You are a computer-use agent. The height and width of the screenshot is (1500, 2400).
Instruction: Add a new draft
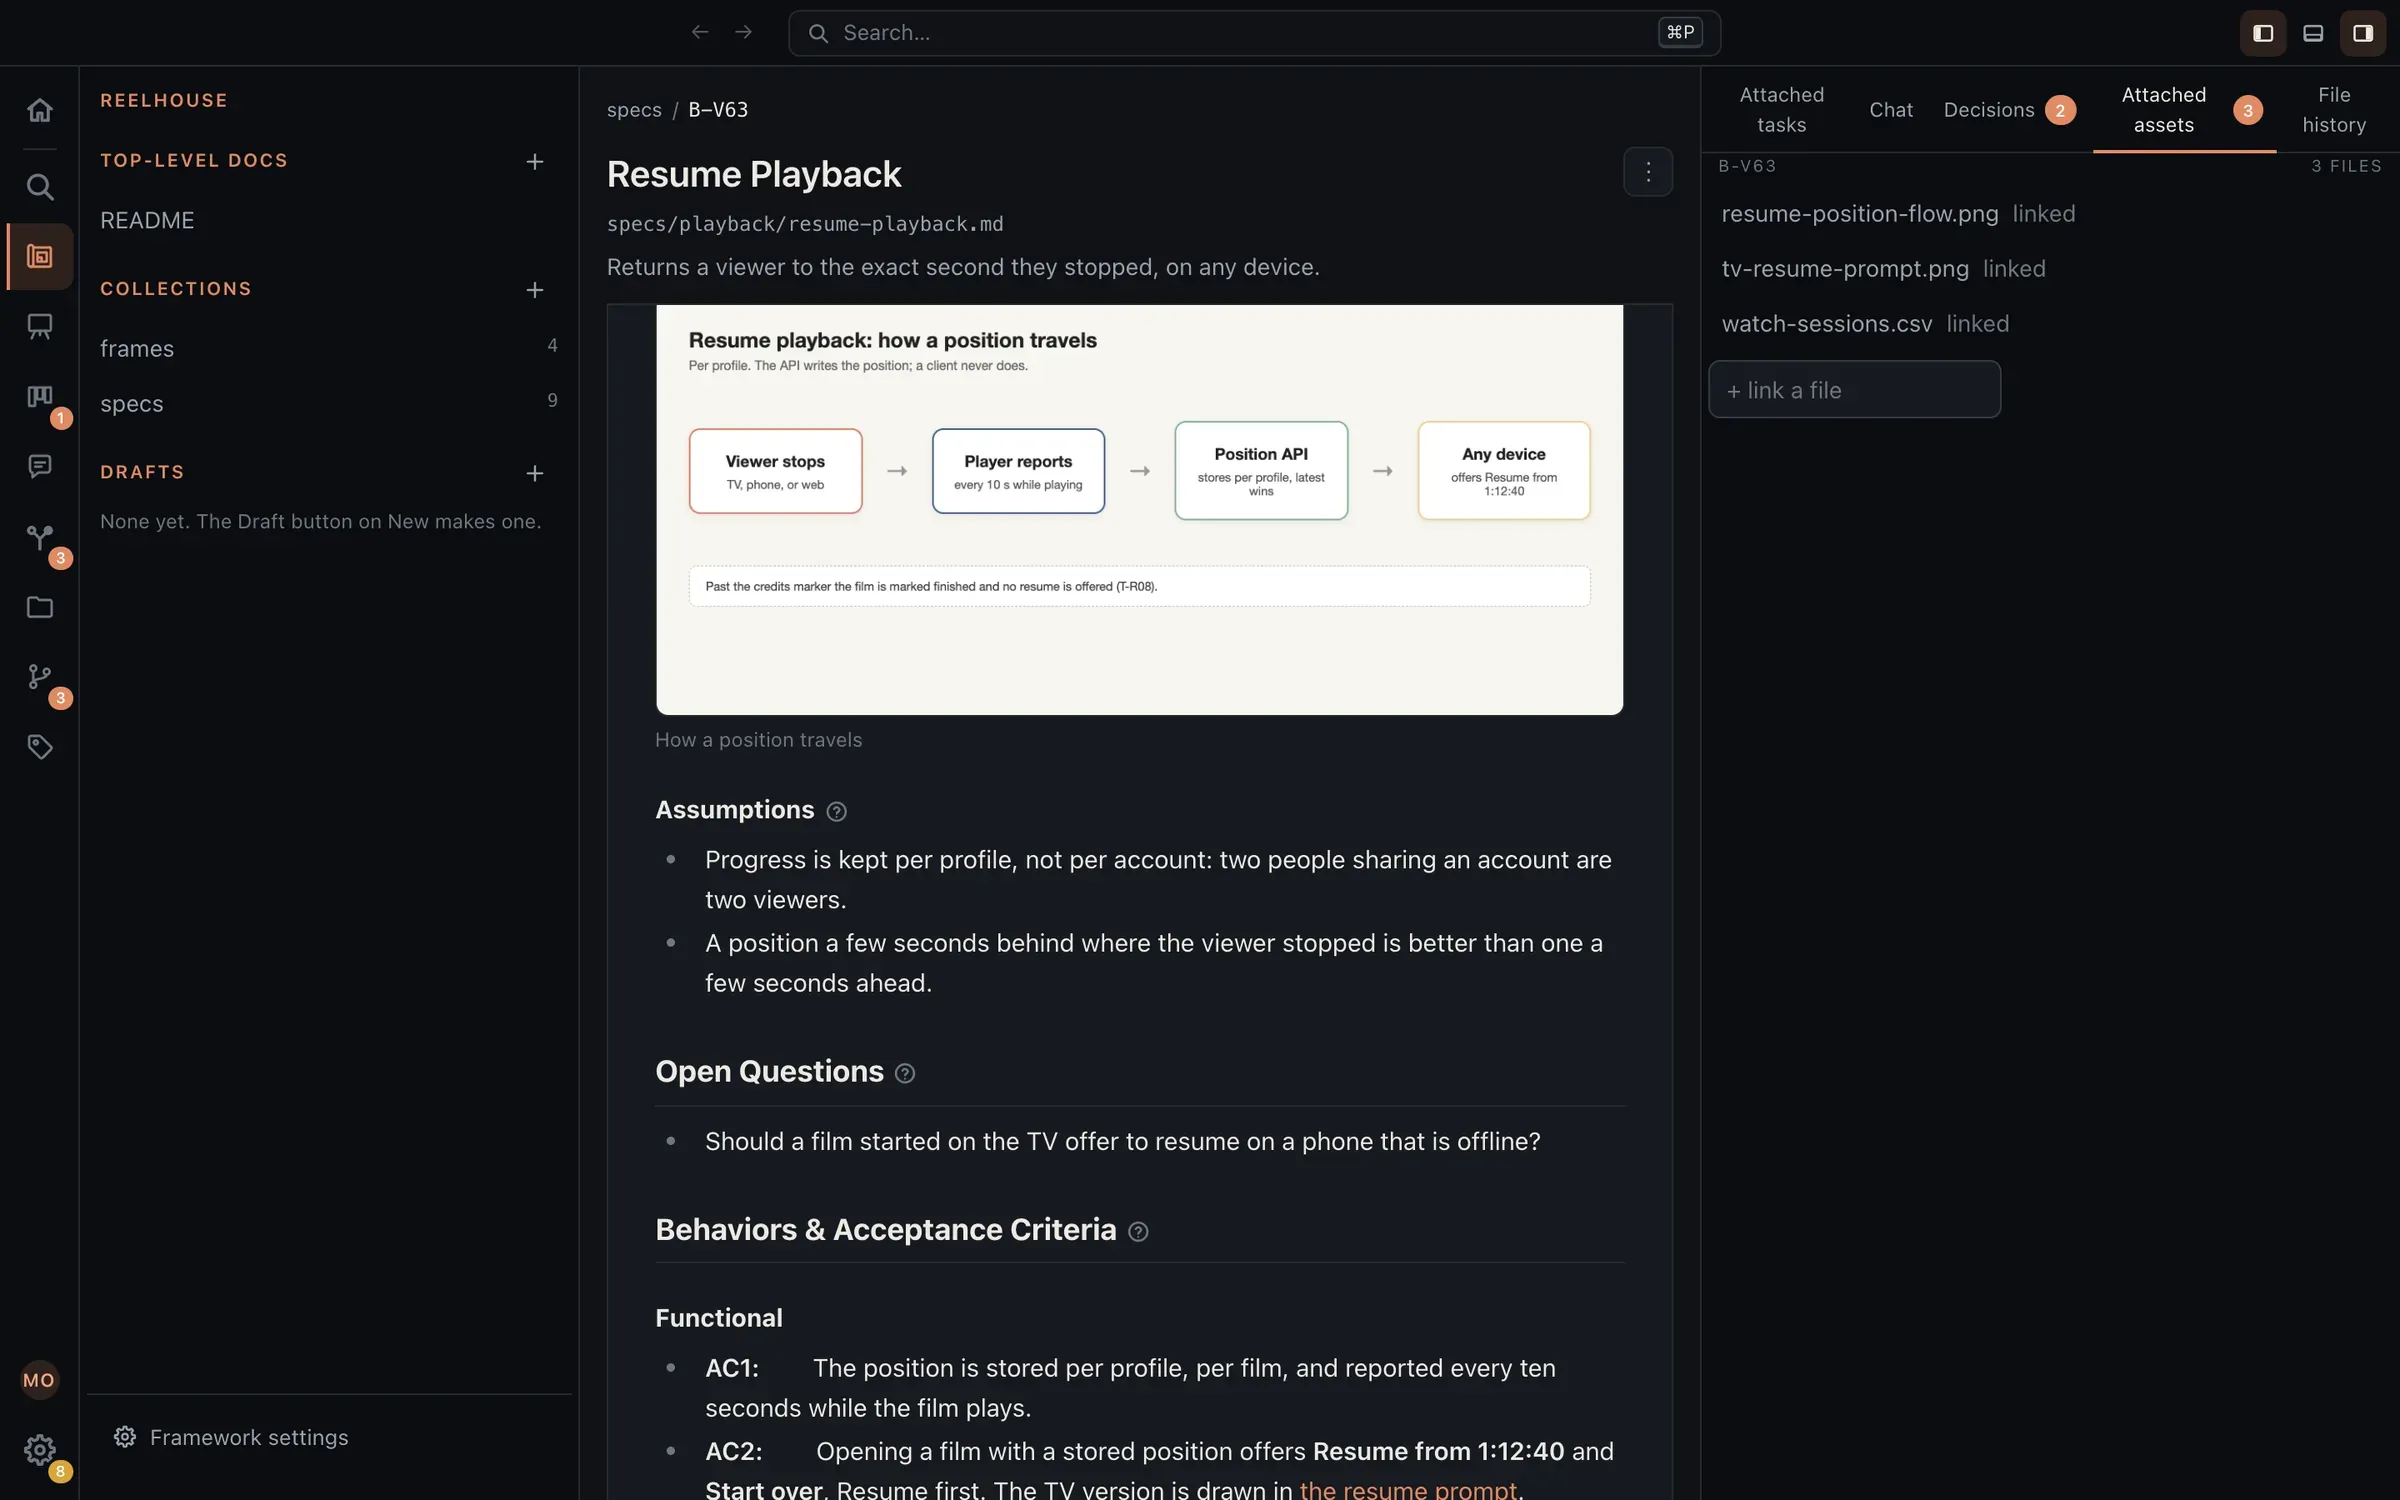535,473
